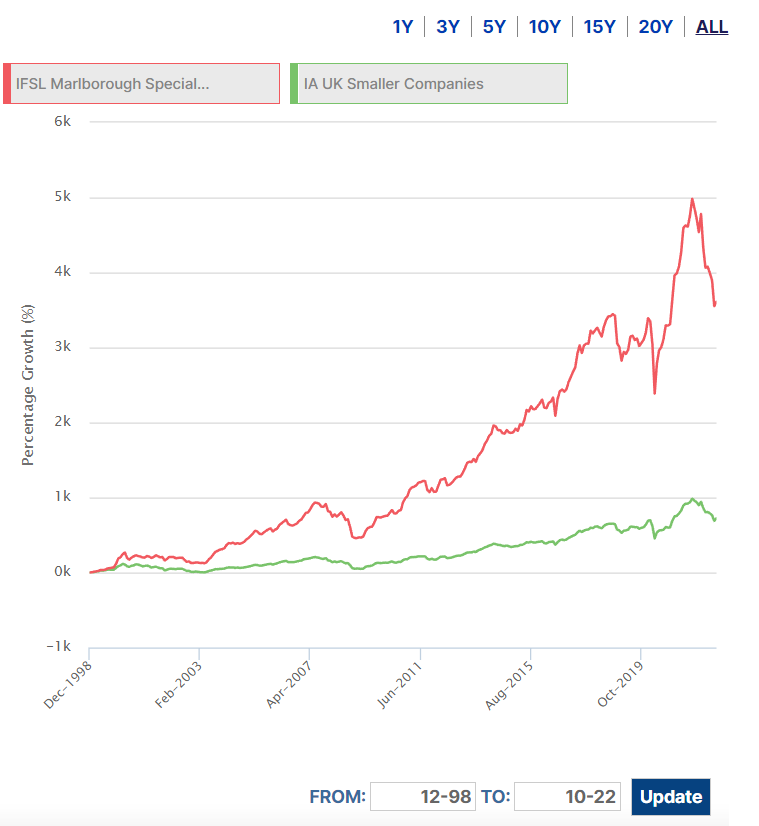Click the ALL time range link

712,27
